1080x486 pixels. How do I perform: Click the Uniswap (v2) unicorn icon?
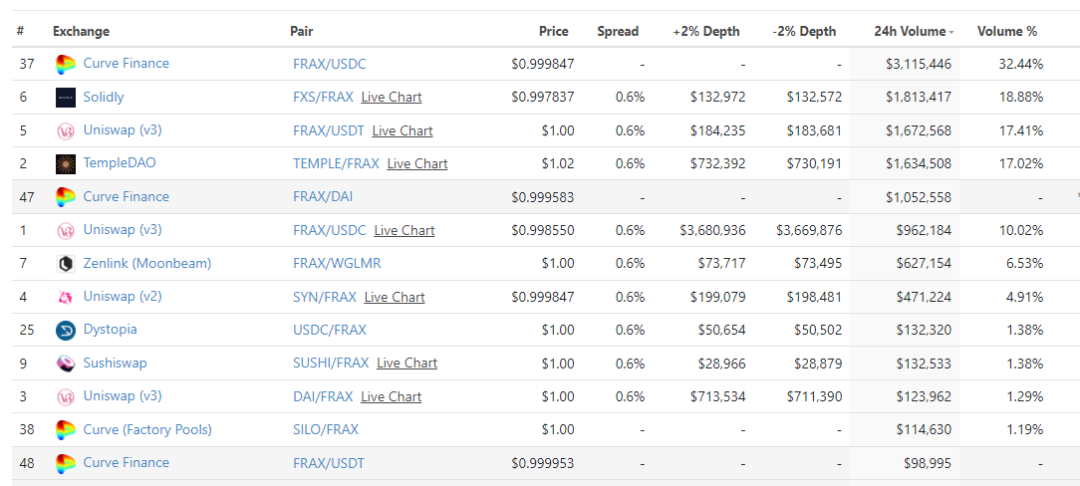pyautogui.click(x=65, y=297)
